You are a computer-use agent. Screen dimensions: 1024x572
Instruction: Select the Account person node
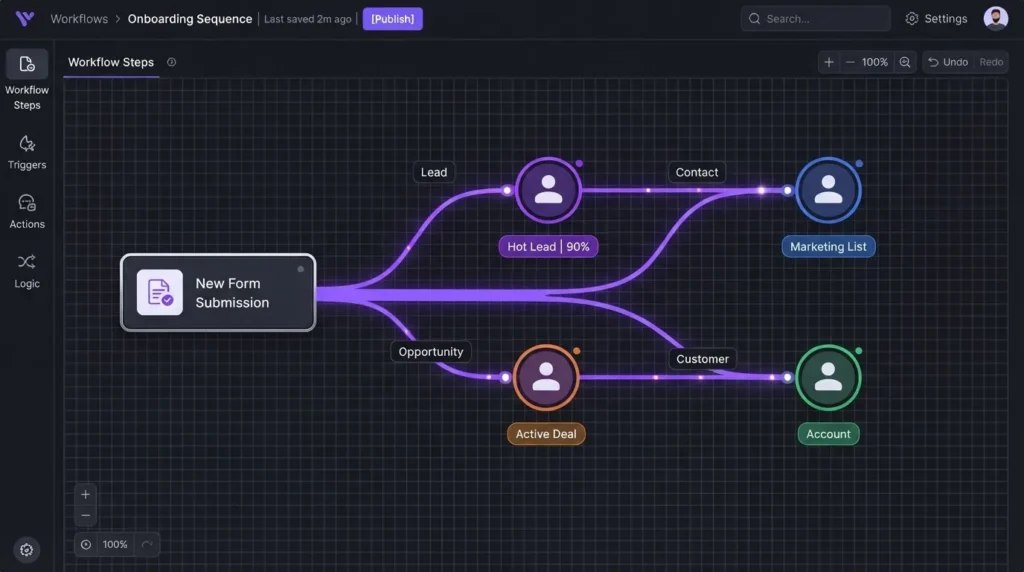coord(828,377)
